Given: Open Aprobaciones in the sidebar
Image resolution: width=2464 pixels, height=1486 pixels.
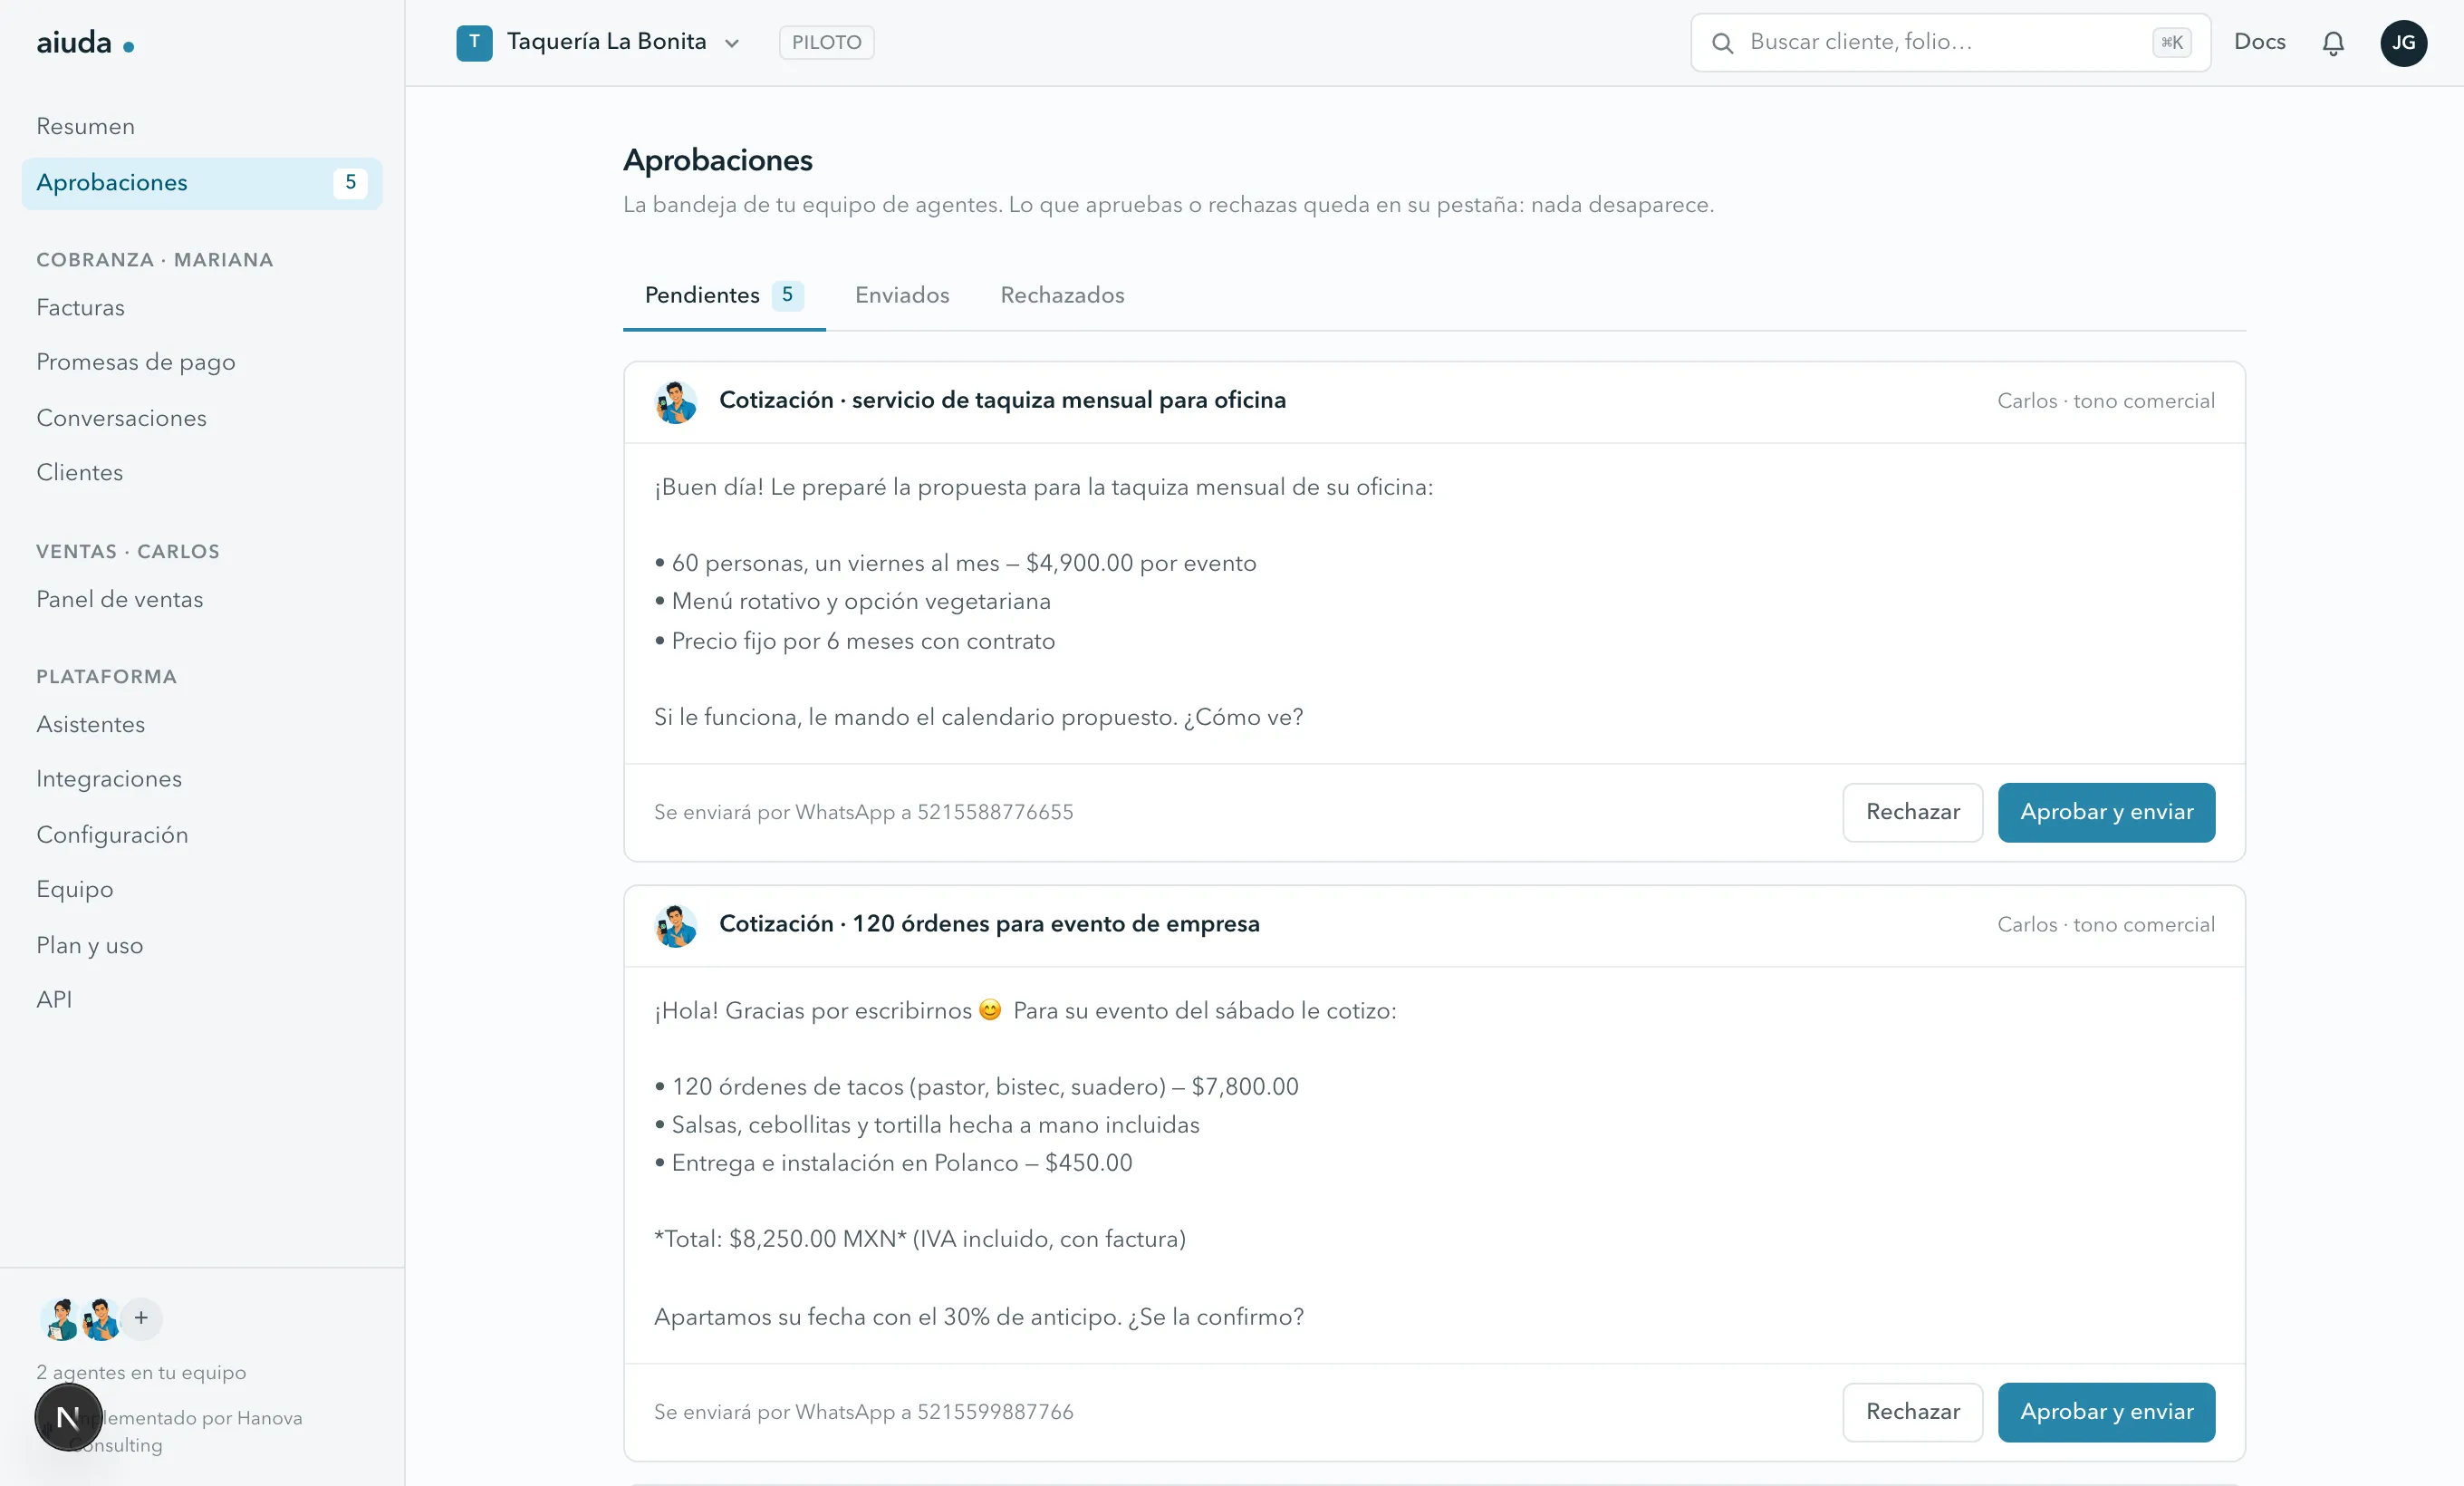Looking at the screenshot, I should [202, 183].
